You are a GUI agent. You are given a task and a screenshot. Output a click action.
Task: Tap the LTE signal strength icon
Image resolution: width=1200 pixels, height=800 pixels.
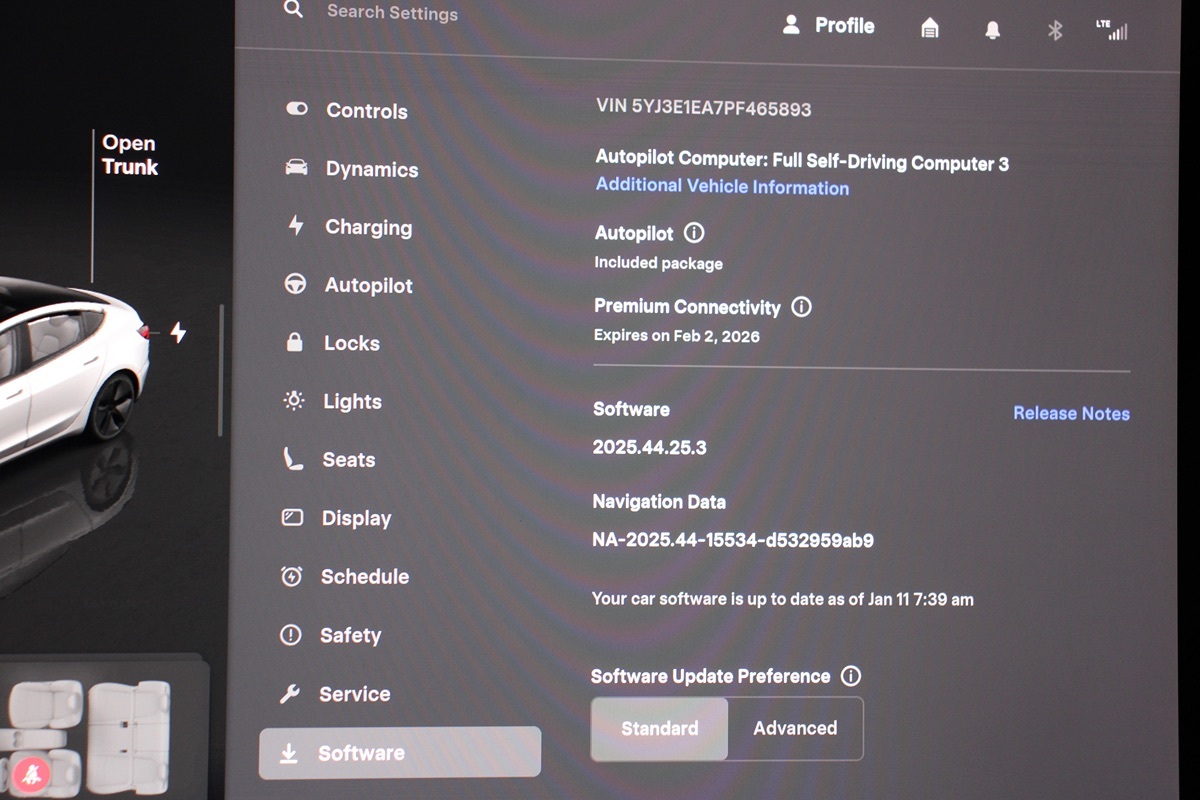[x=1111, y=30]
